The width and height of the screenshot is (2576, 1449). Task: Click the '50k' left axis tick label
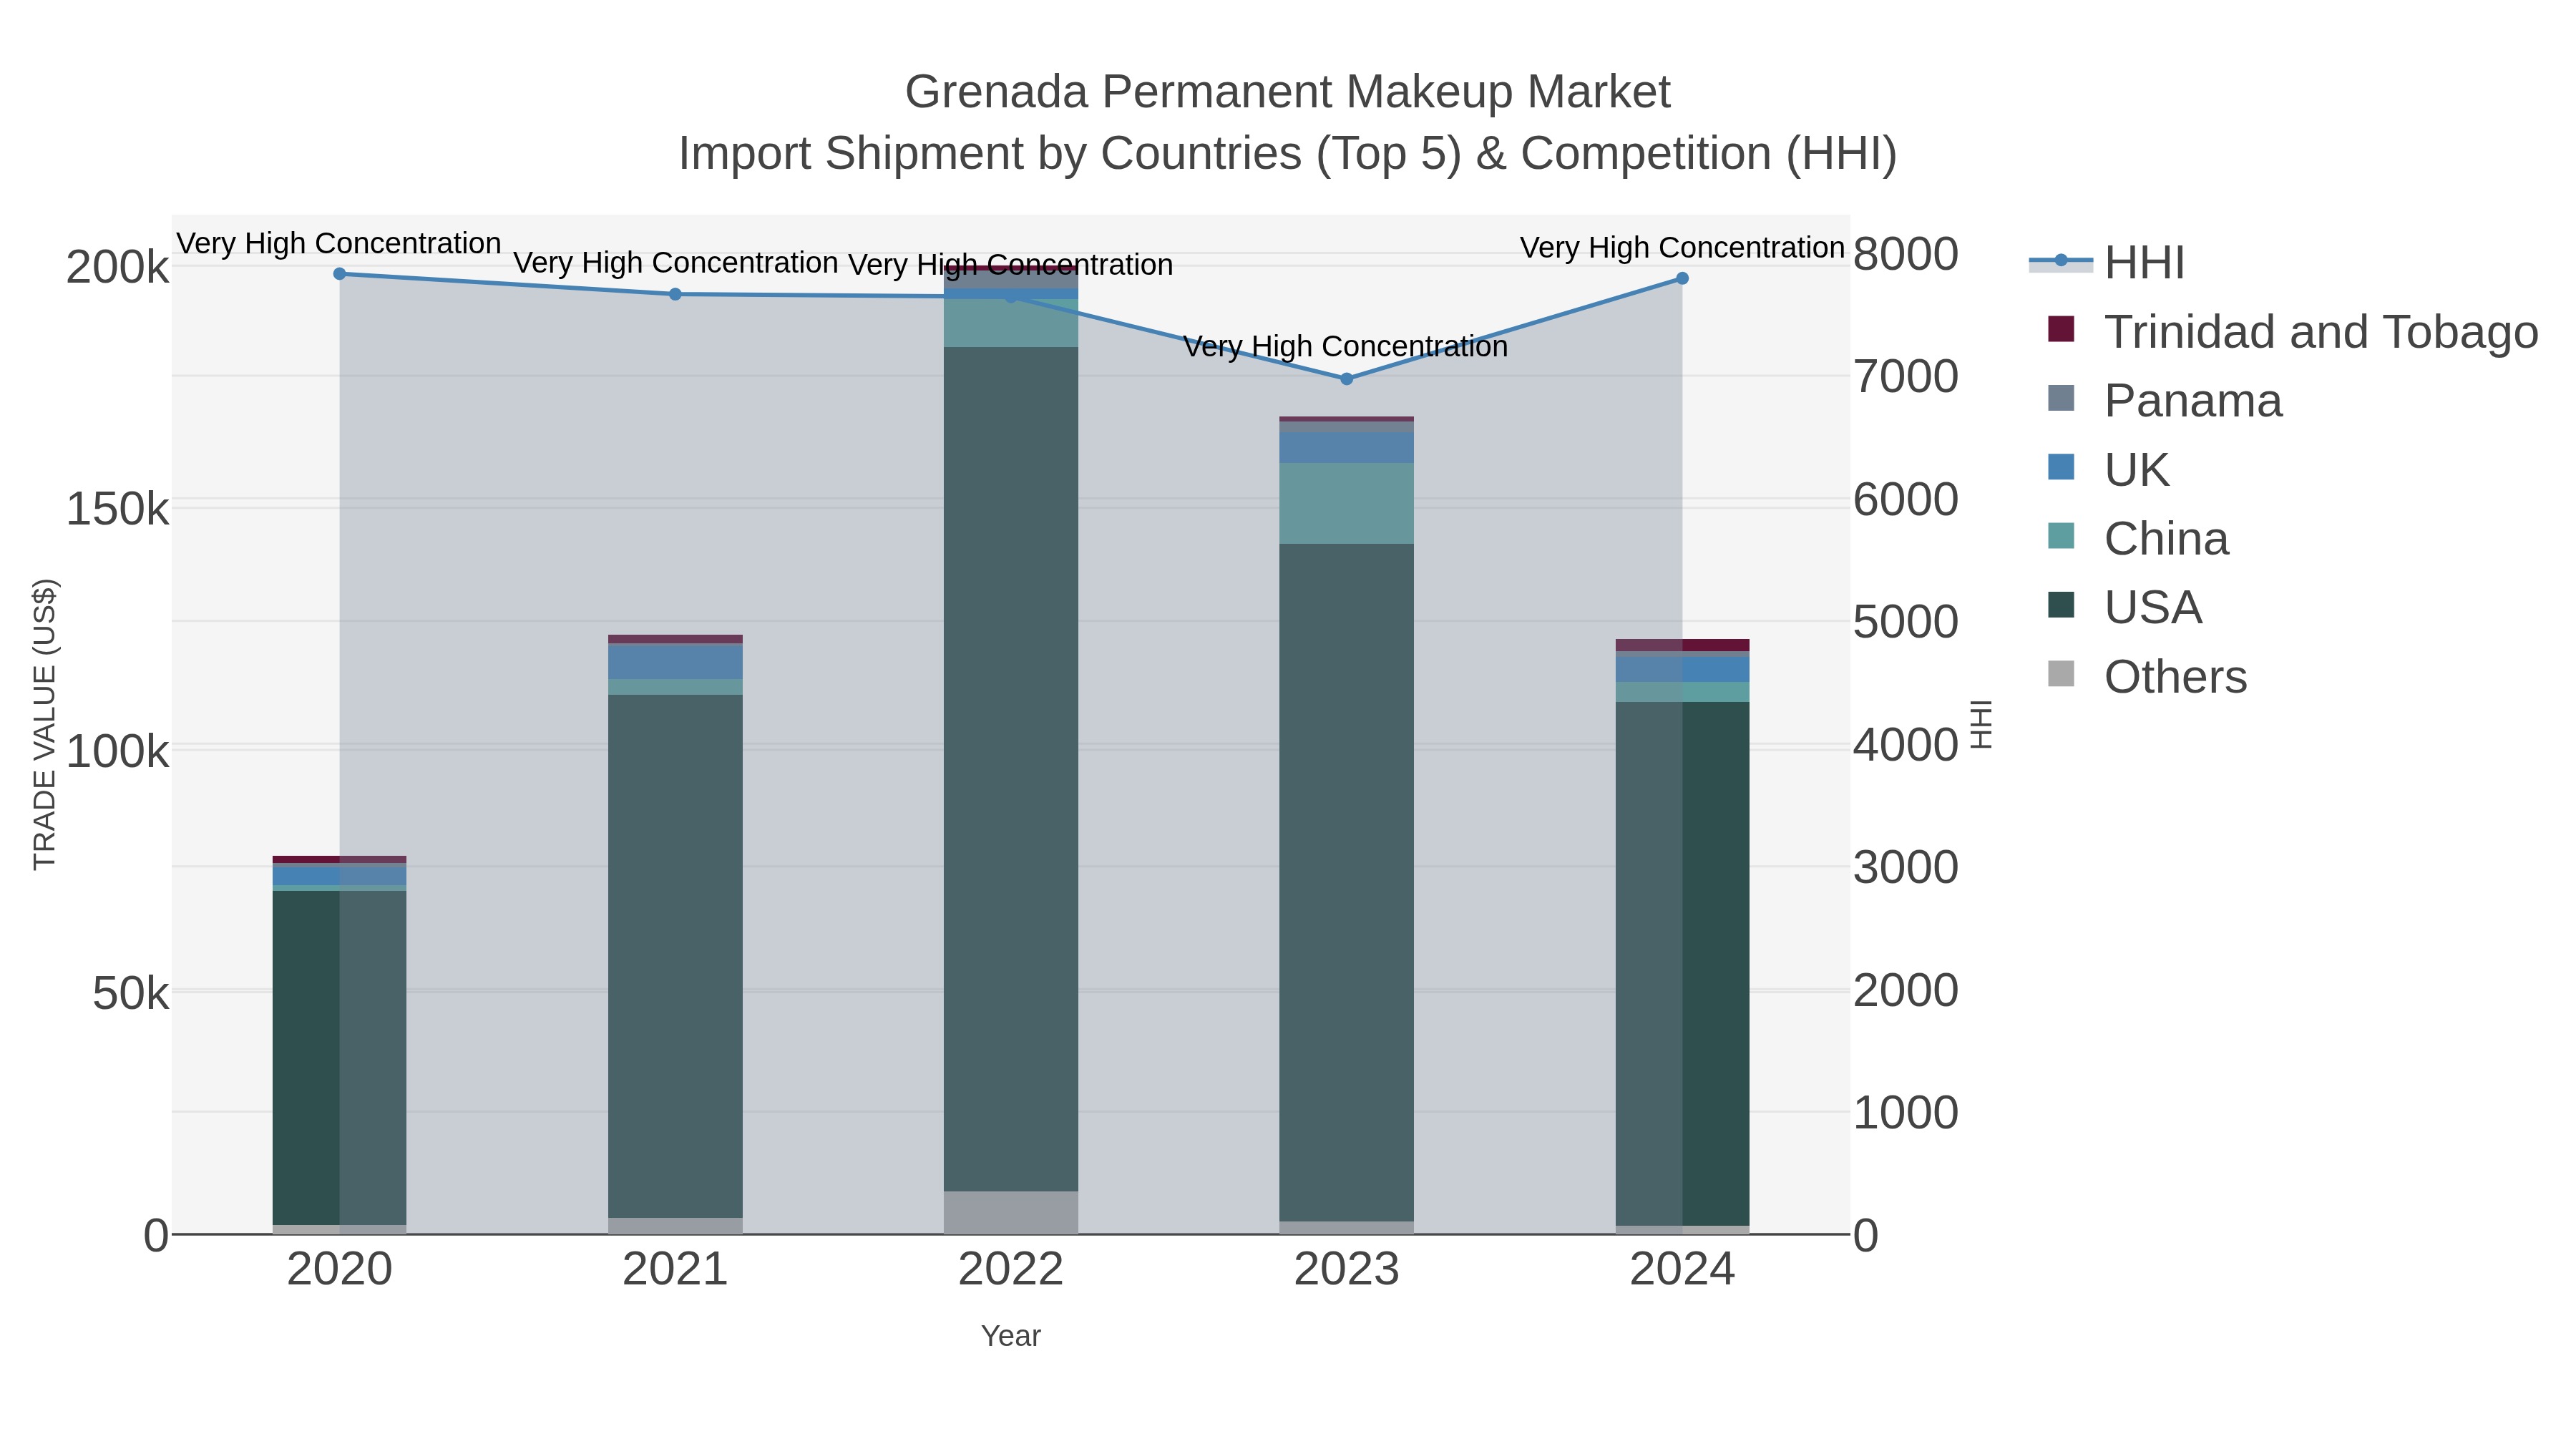pos(131,993)
